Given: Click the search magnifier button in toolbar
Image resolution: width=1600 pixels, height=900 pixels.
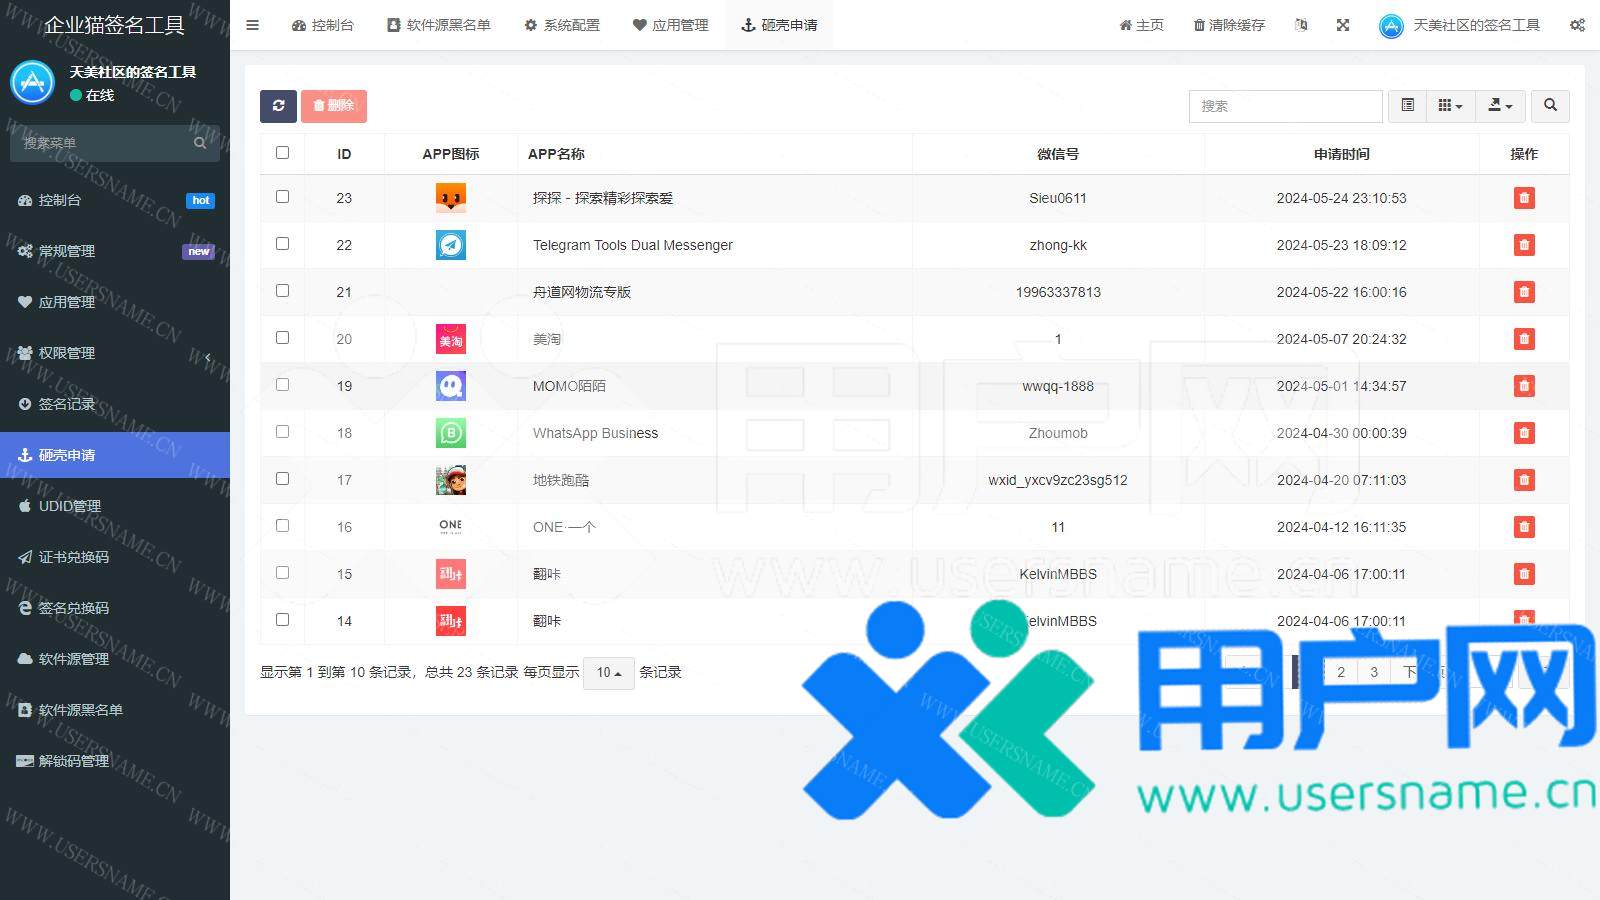Looking at the screenshot, I should tap(1550, 106).
